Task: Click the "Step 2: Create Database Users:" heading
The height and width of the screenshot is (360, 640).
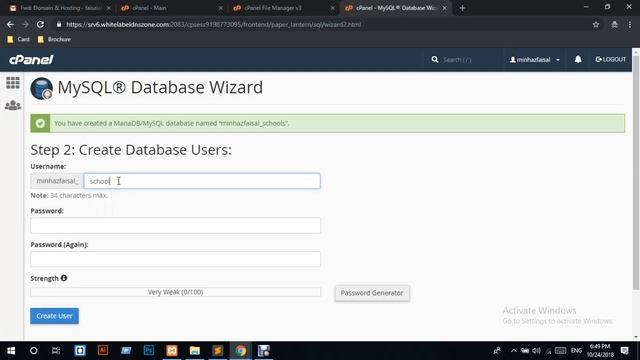Action: tap(131, 150)
